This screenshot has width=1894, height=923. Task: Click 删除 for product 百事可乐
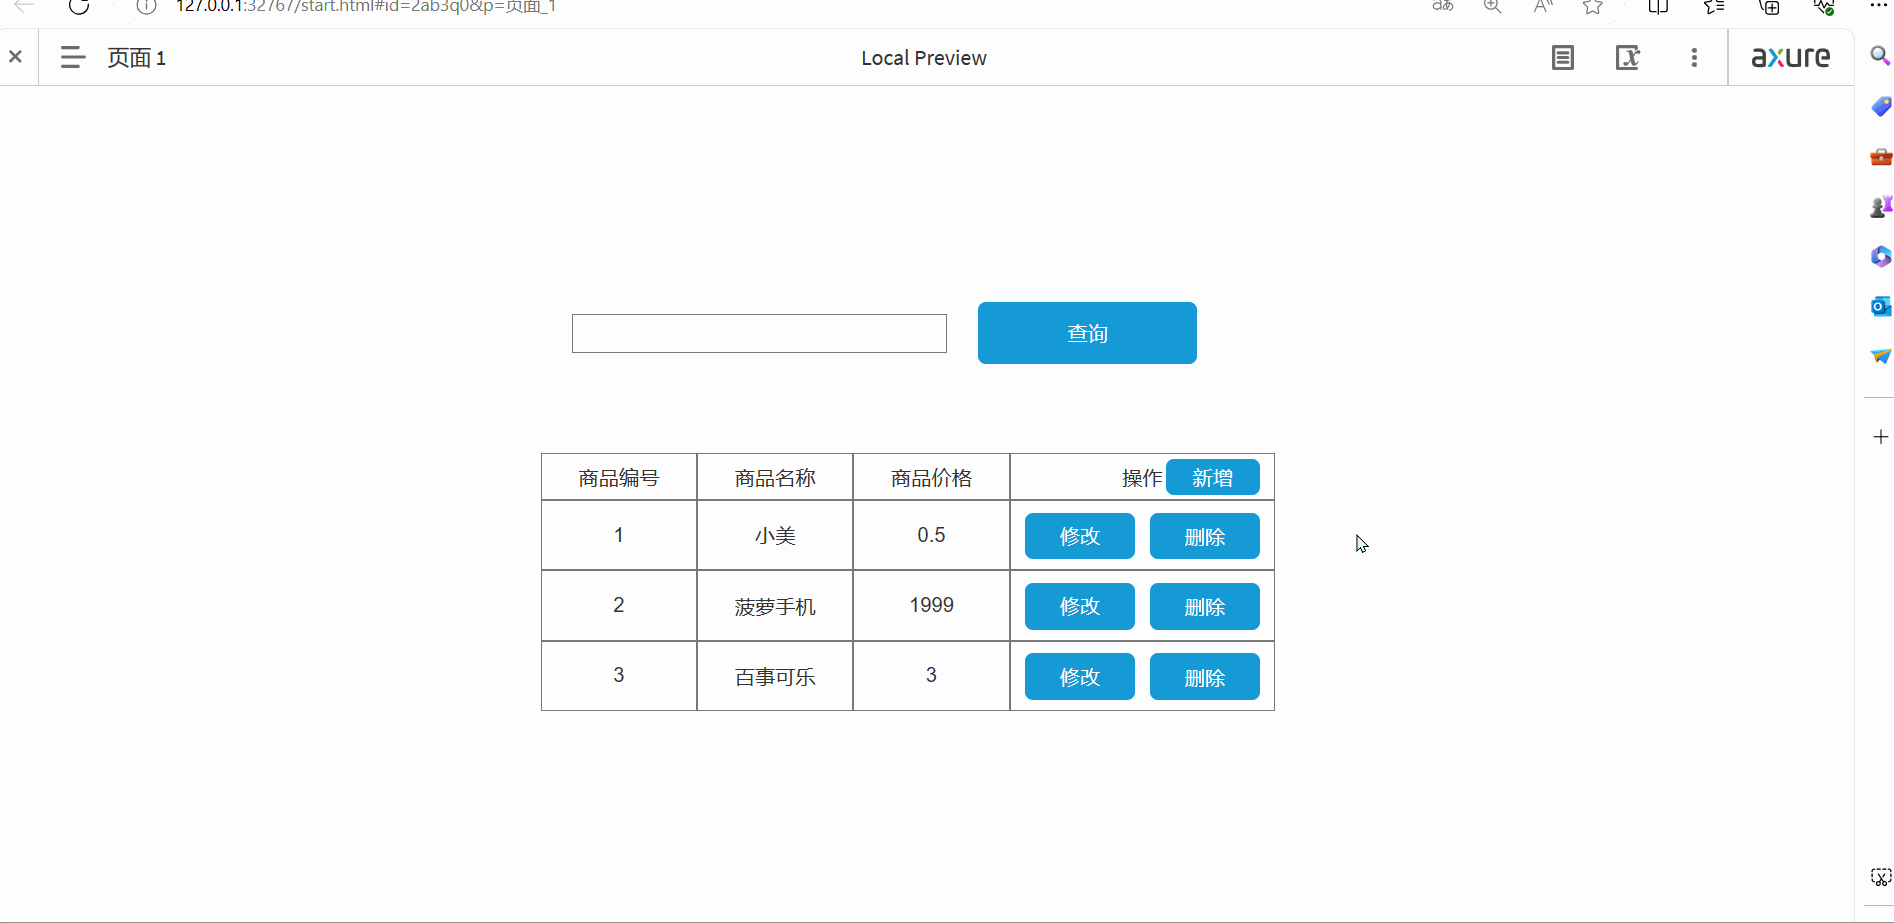pyautogui.click(x=1205, y=677)
